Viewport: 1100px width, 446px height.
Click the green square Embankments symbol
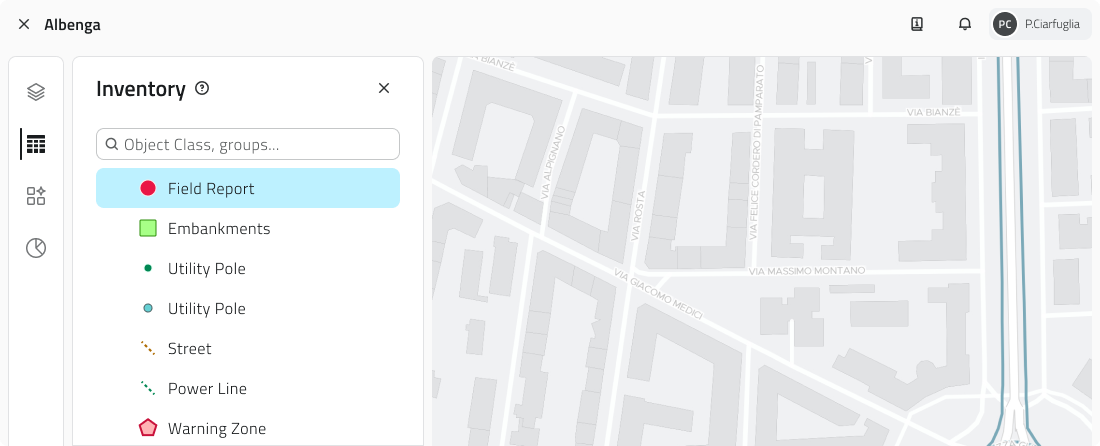pyautogui.click(x=148, y=228)
